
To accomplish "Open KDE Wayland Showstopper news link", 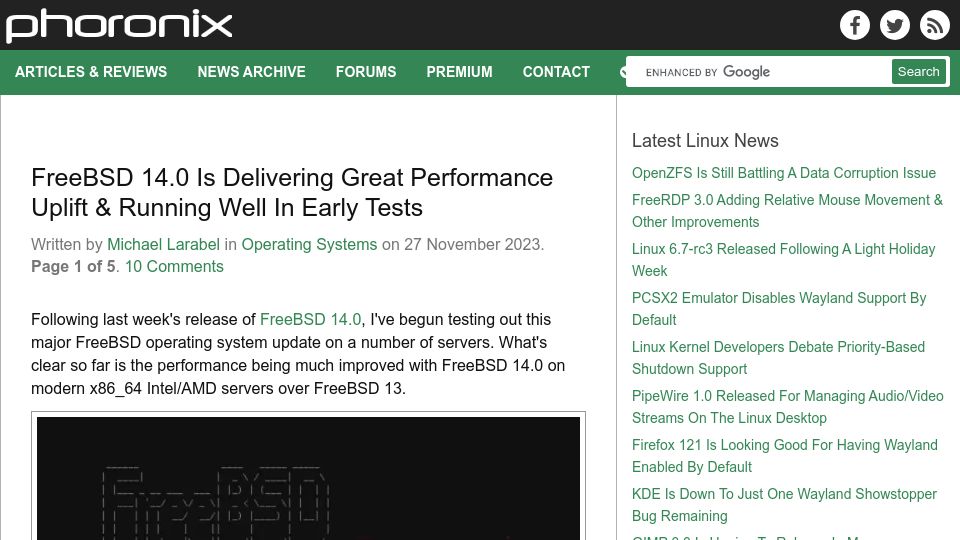I will pyautogui.click(x=784, y=504).
